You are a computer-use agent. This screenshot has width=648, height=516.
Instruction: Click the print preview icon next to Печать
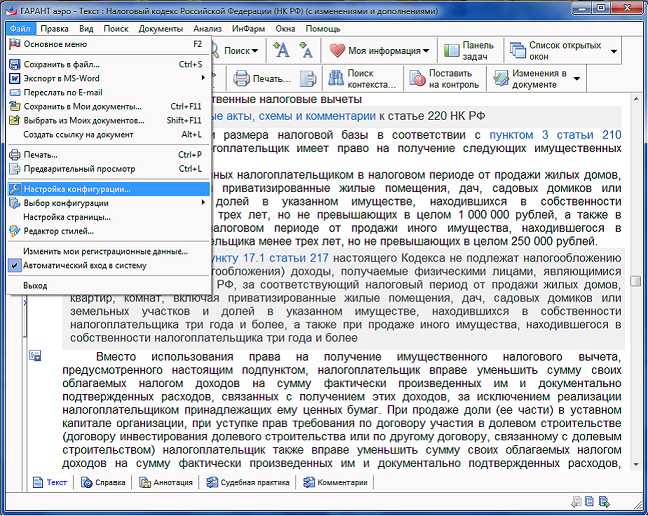coord(307,78)
